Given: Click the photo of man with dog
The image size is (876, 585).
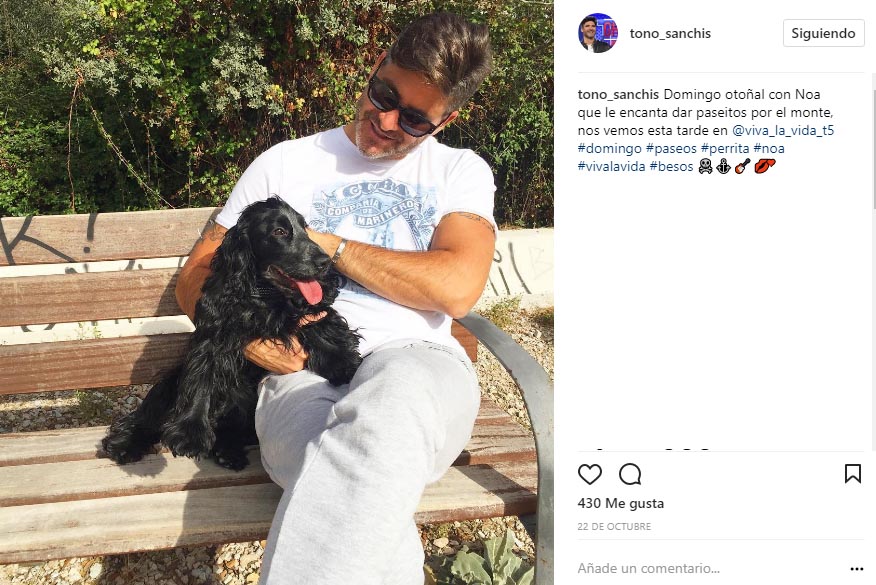Looking at the screenshot, I should pos(277,292).
